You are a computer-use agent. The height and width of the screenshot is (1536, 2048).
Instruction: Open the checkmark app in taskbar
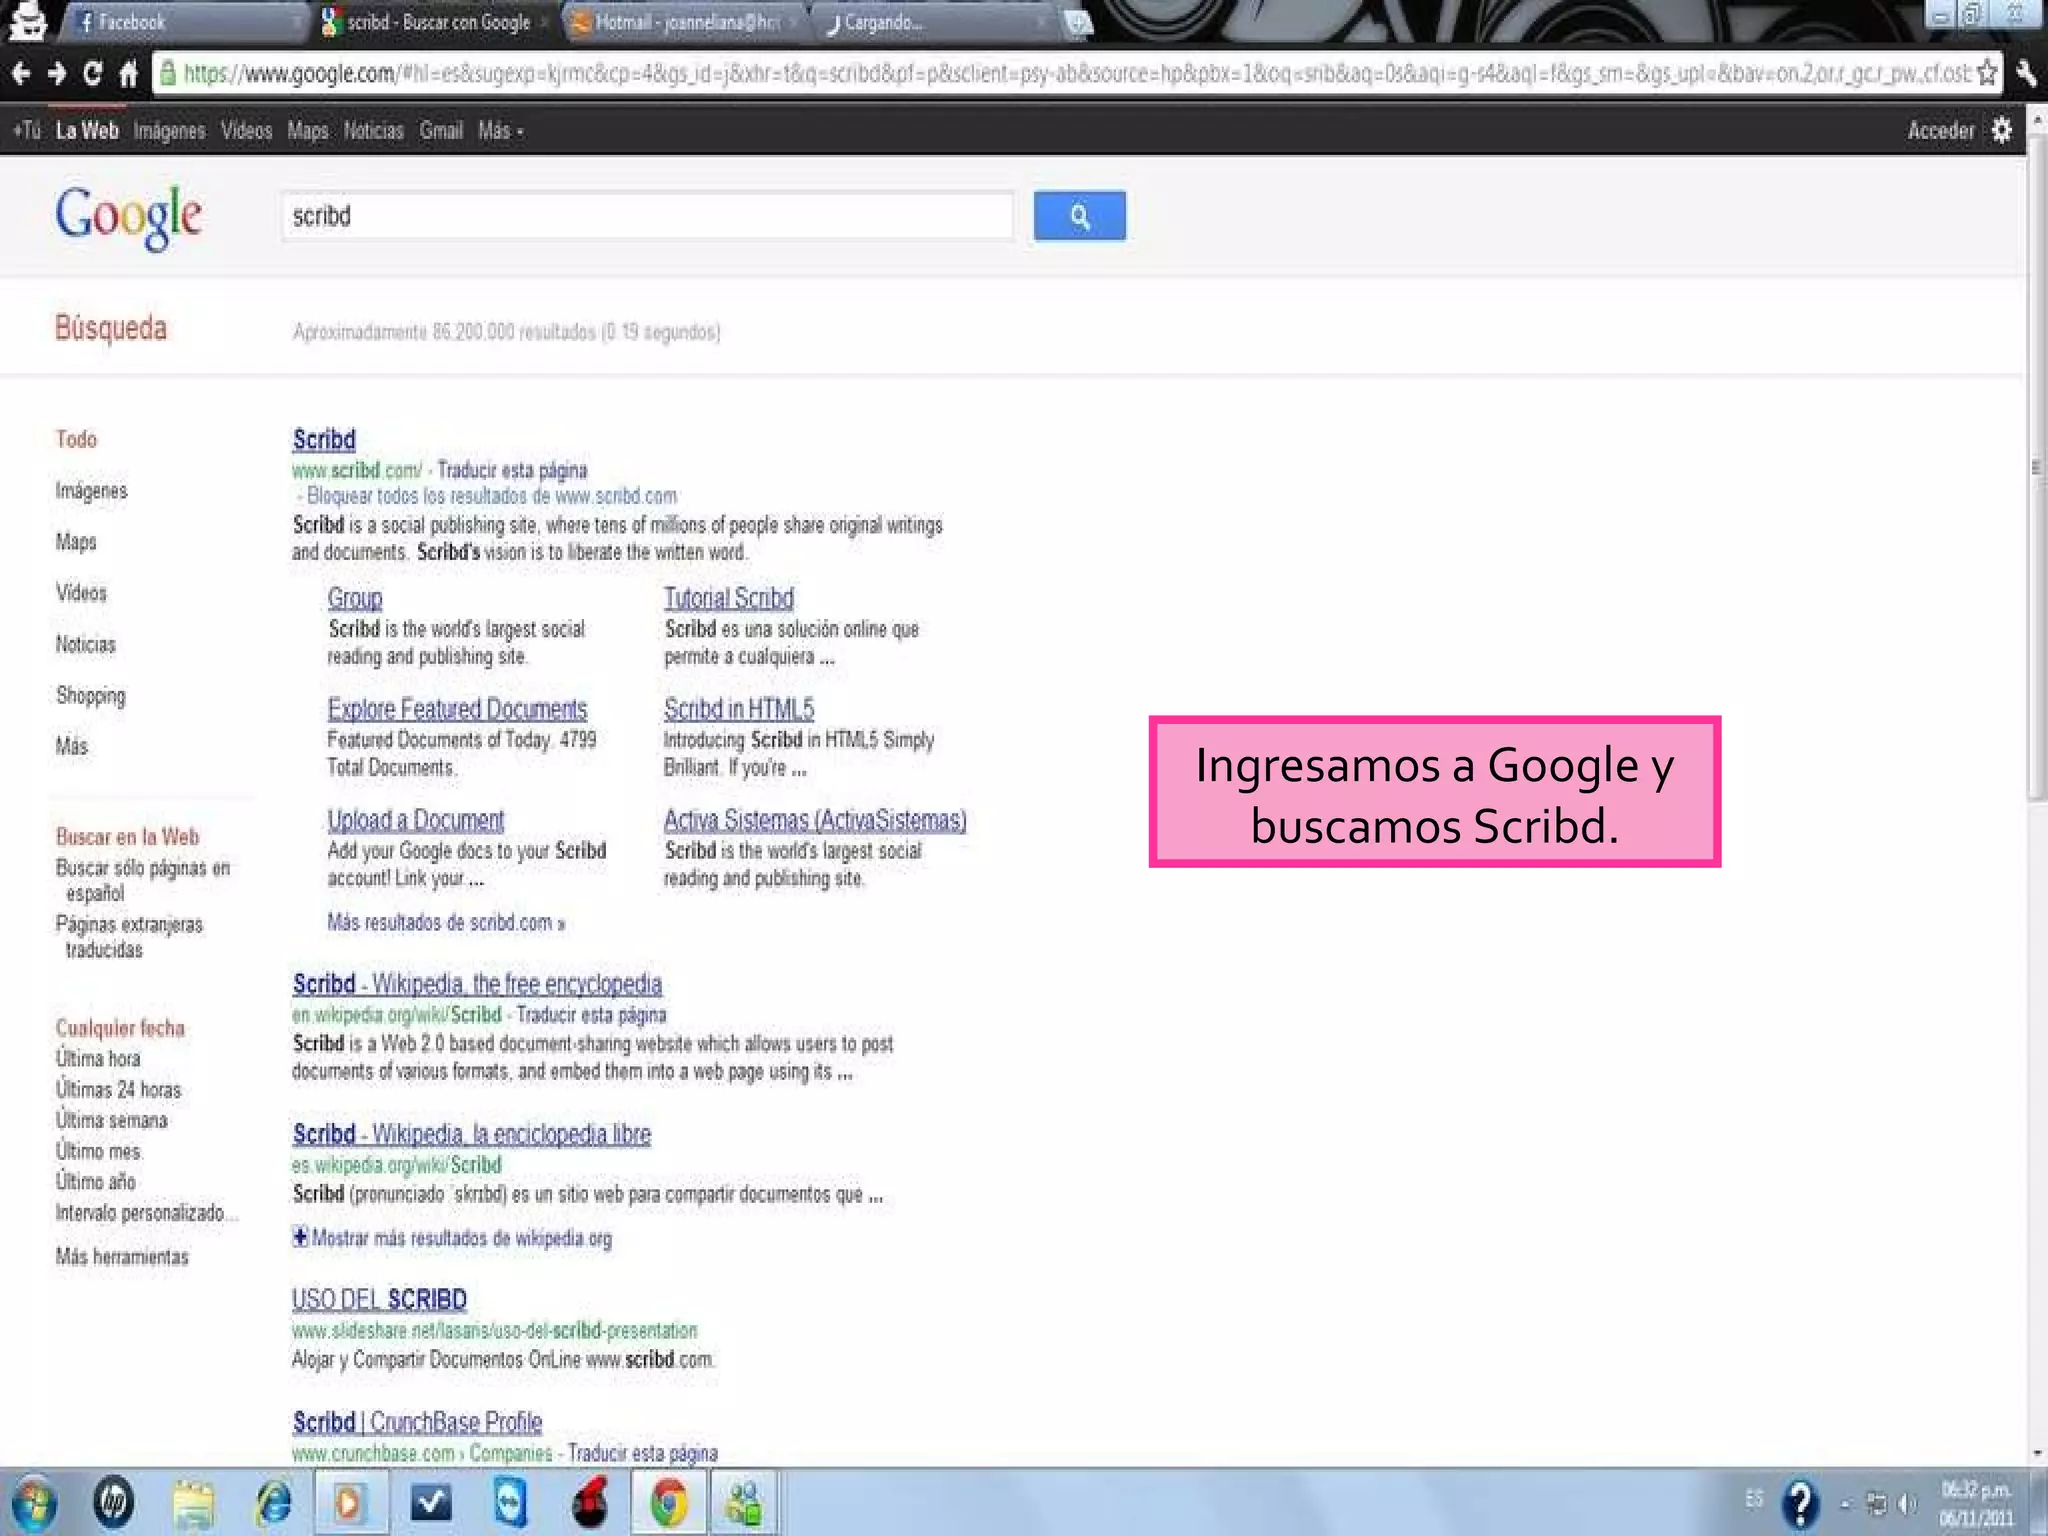431,1503
